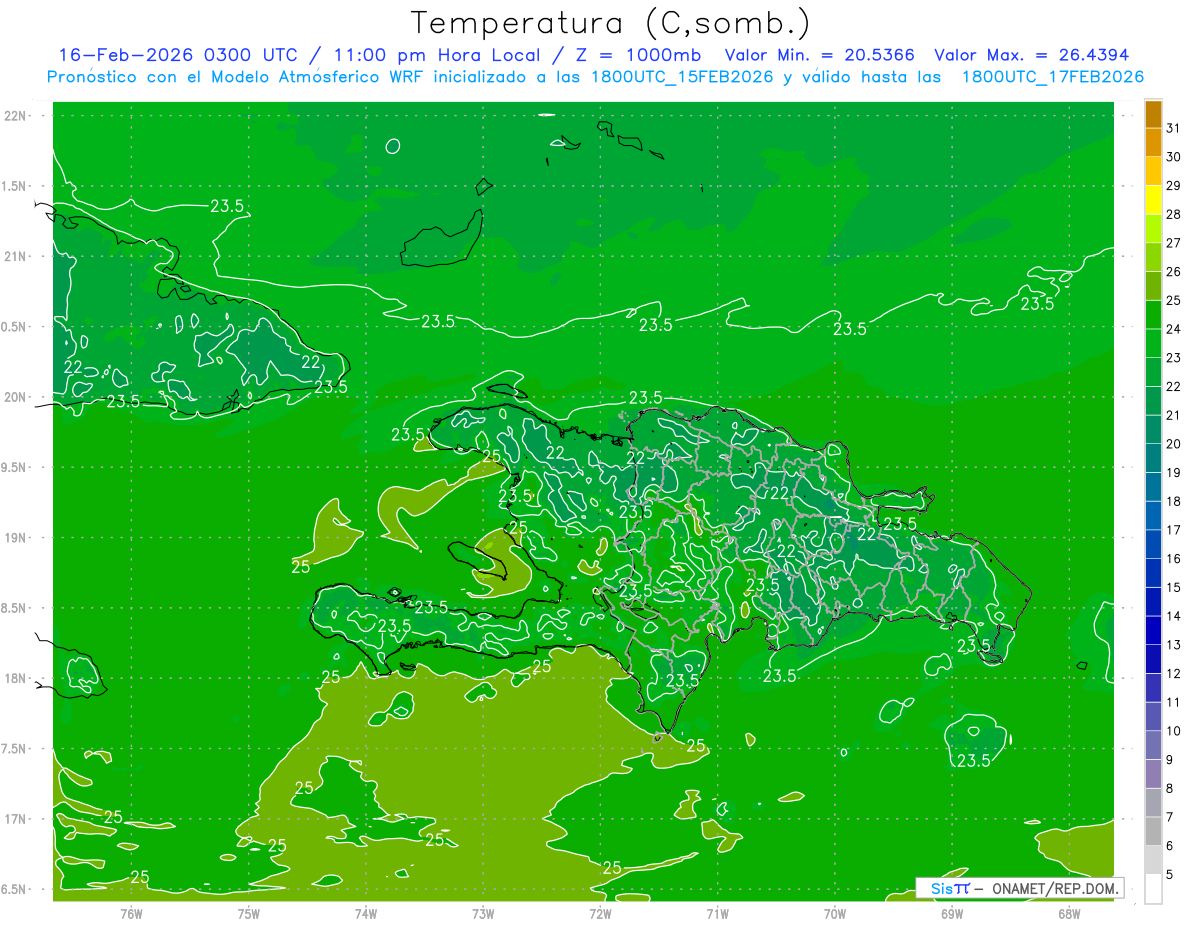Click the legend value 19
The height and width of the screenshot is (927, 1200).
(x=1173, y=473)
